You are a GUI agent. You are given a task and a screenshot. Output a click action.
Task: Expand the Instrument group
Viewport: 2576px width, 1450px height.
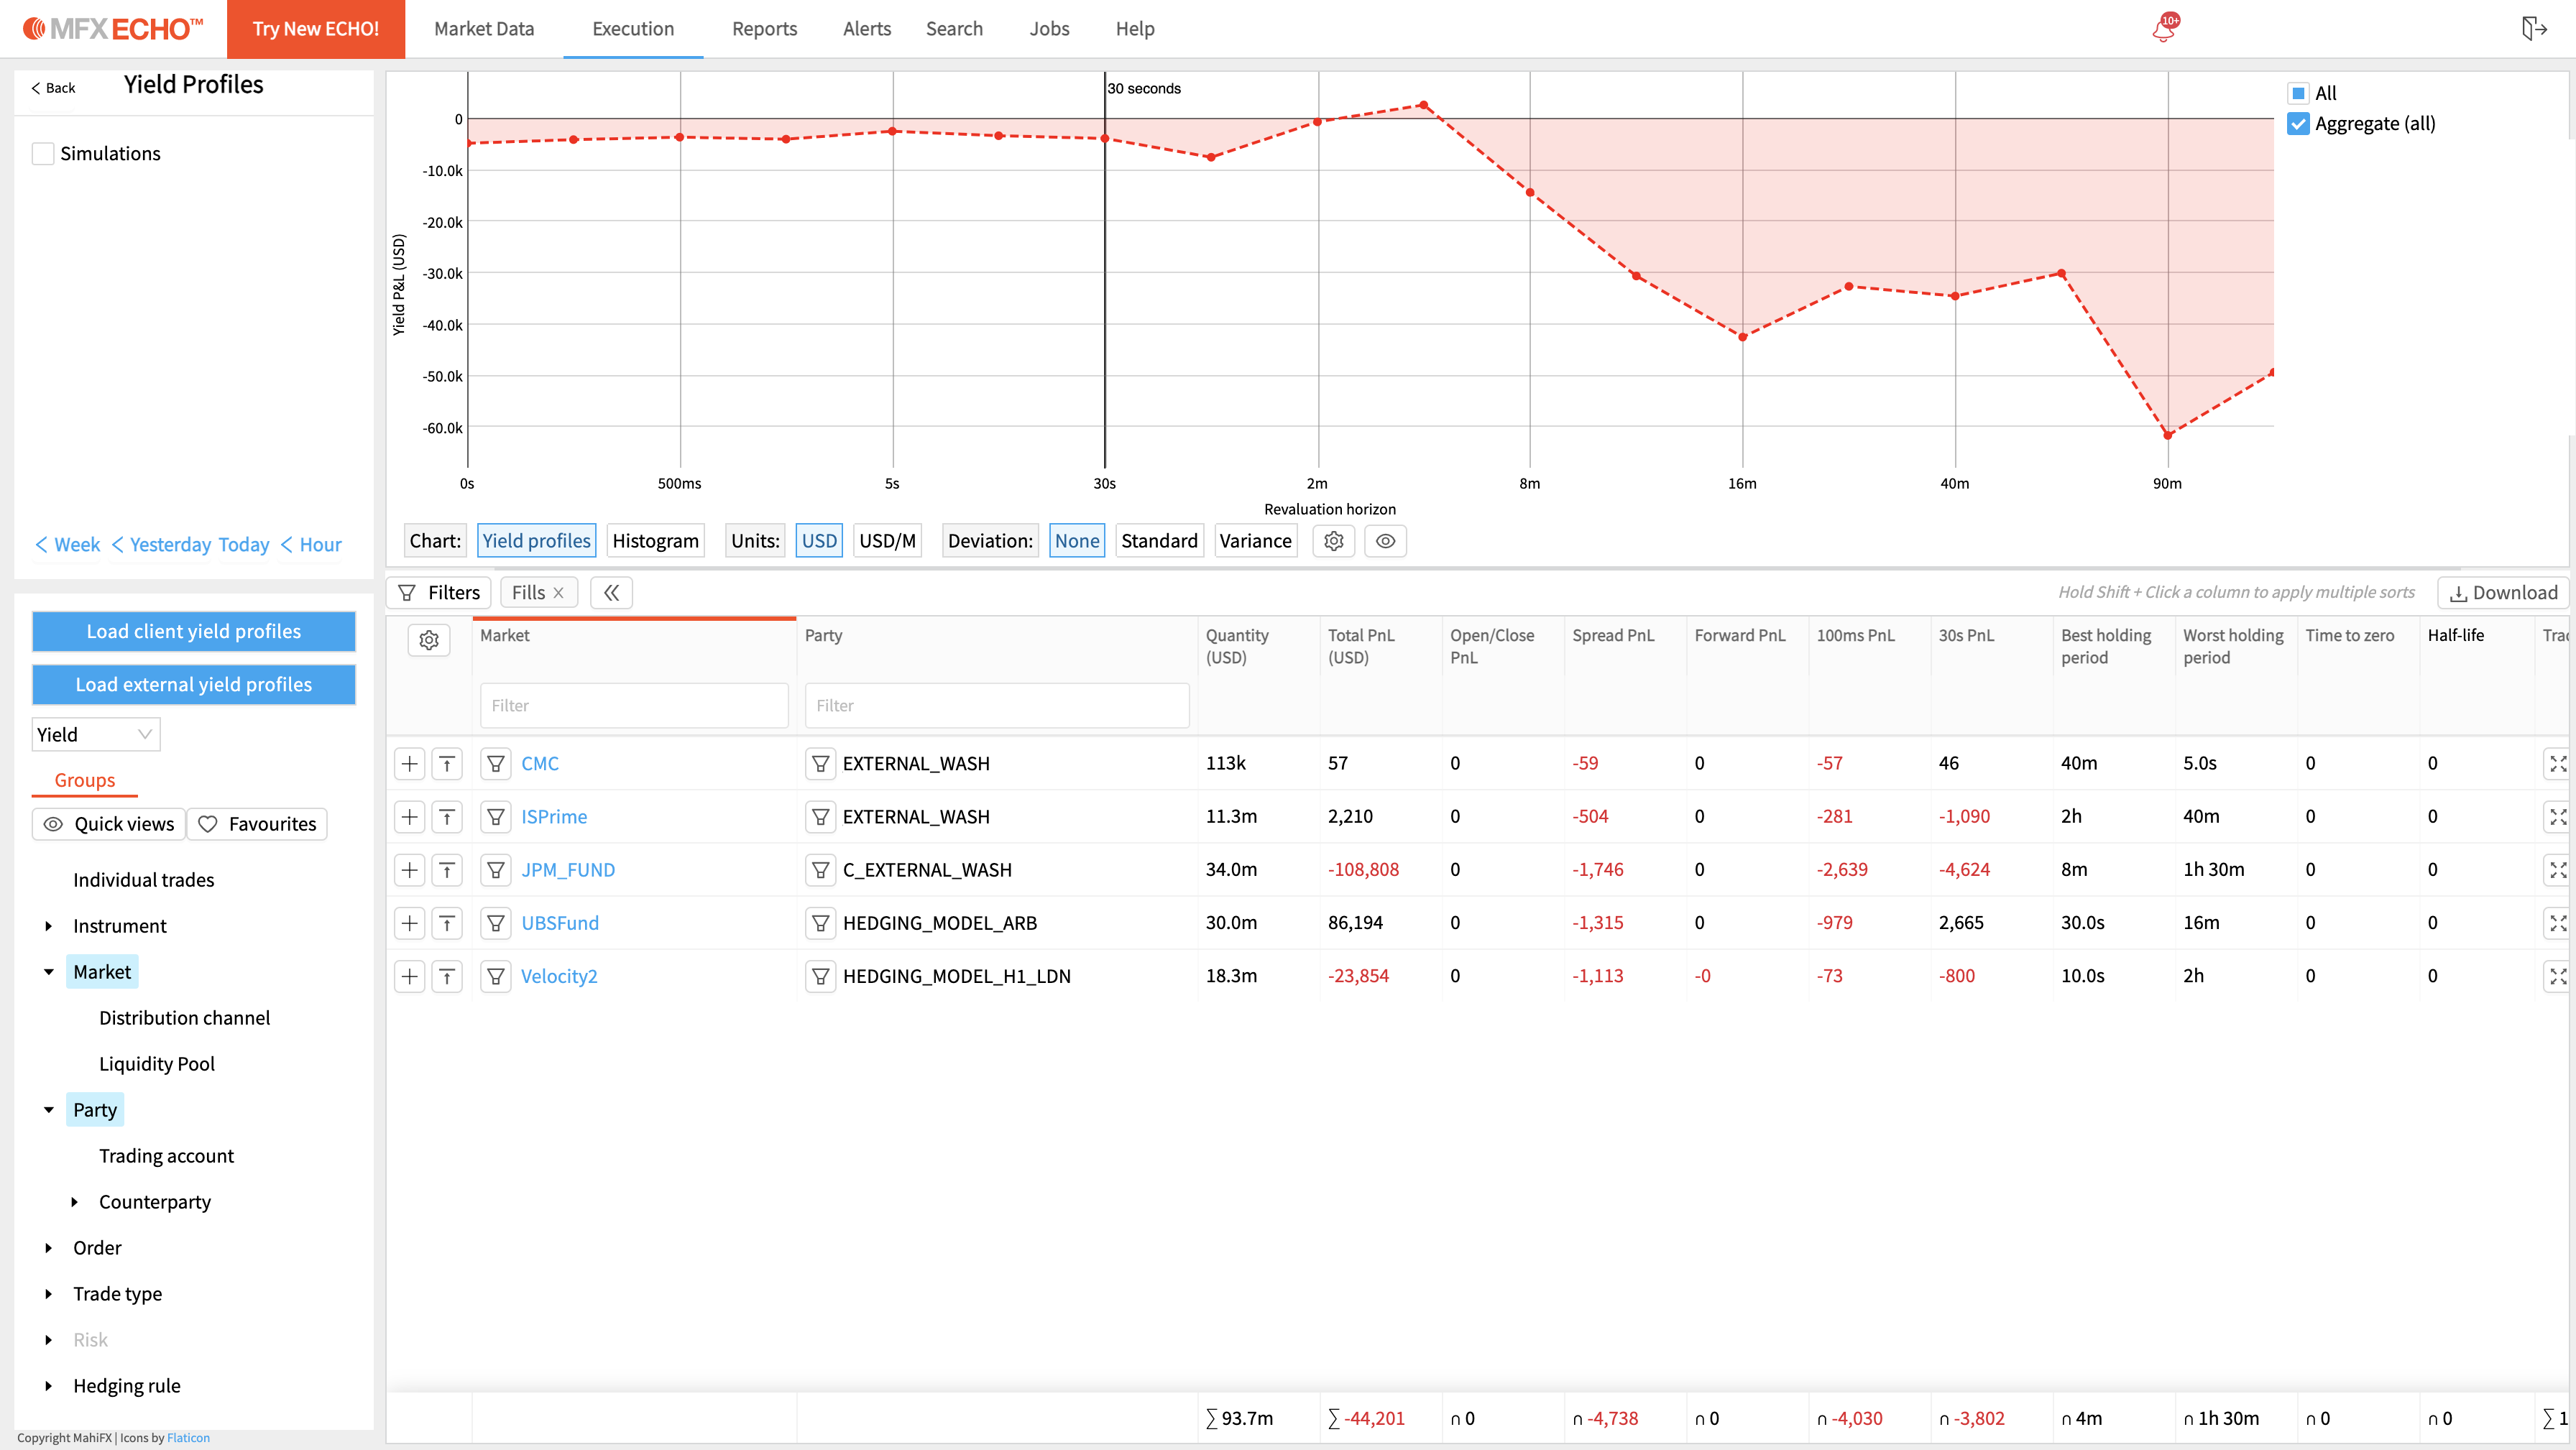point(48,926)
